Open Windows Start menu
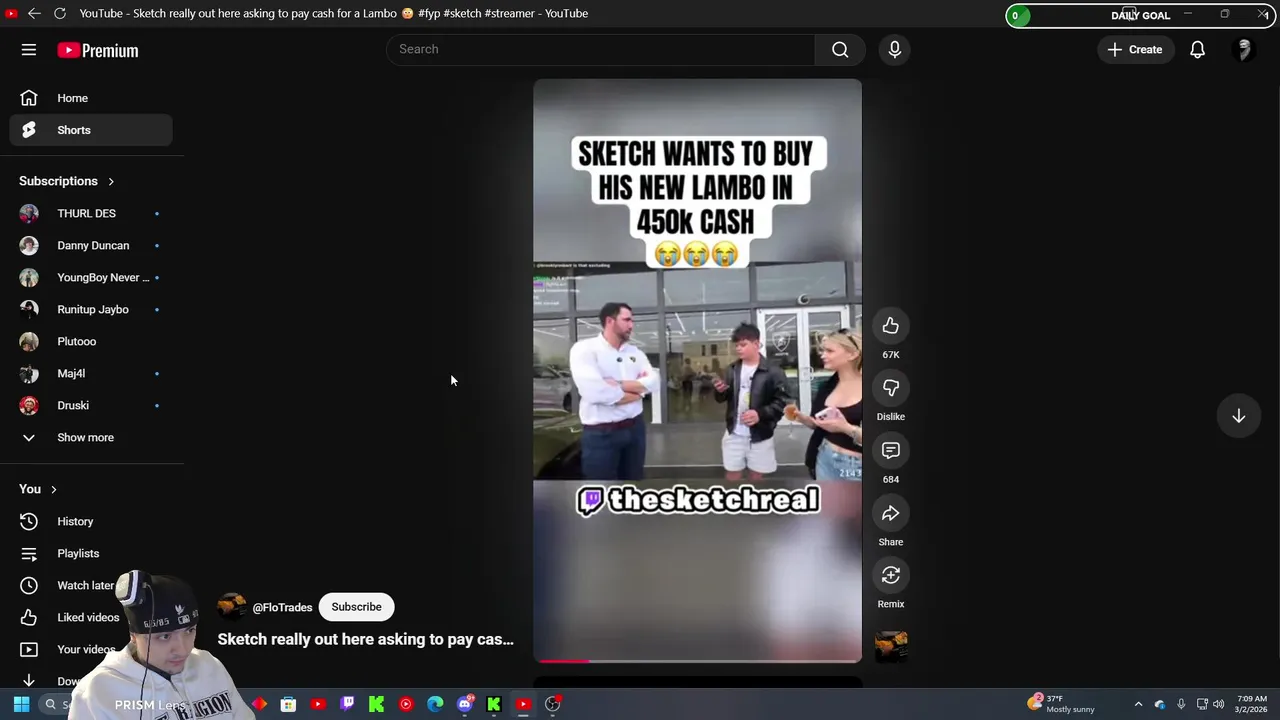Screen dimensions: 1280x720 point(21,704)
